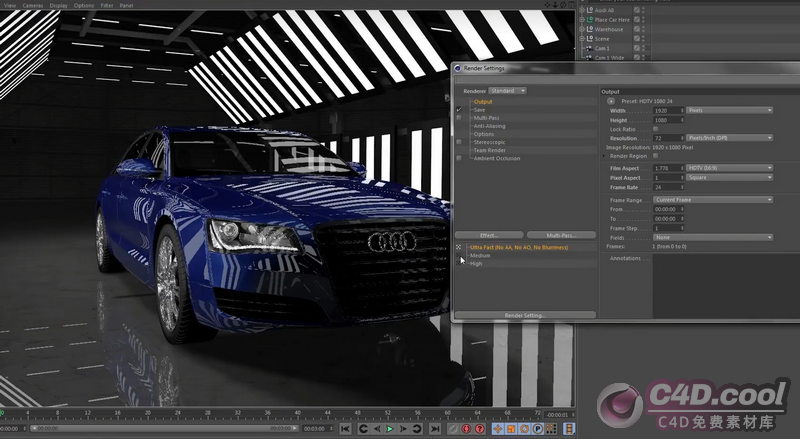
Task: Toggle the Lock Ratio checkbox
Action: pyautogui.click(x=656, y=129)
